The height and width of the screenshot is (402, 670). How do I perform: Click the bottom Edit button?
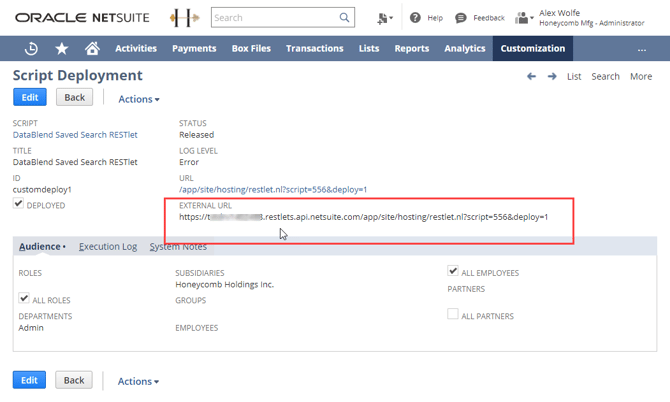pyautogui.click(x=29, y=380)
